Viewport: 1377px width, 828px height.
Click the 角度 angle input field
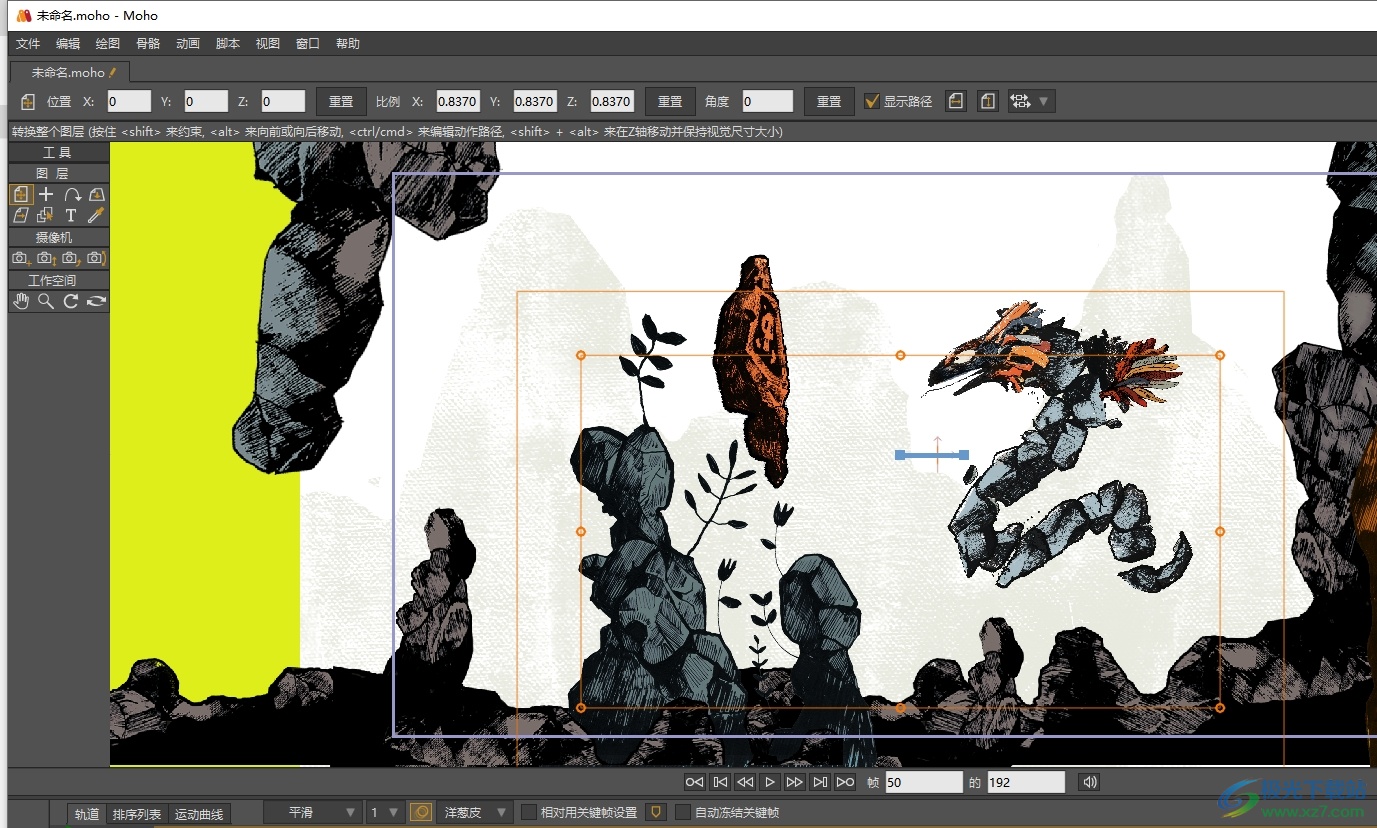point(767,101)
